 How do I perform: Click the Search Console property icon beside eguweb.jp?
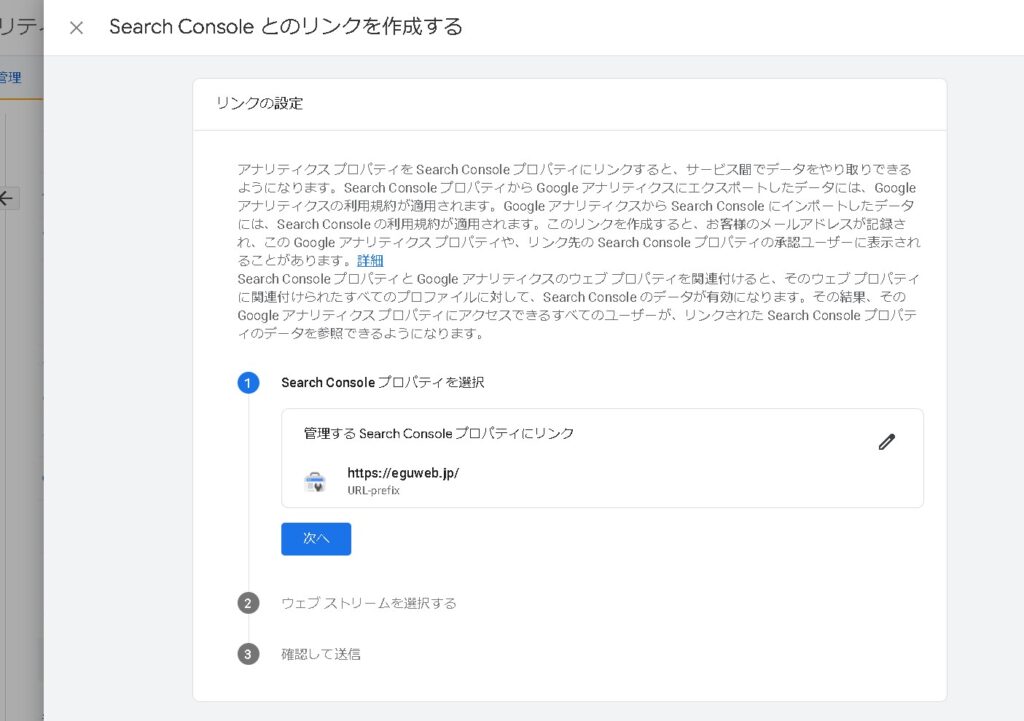click(315, 481)
